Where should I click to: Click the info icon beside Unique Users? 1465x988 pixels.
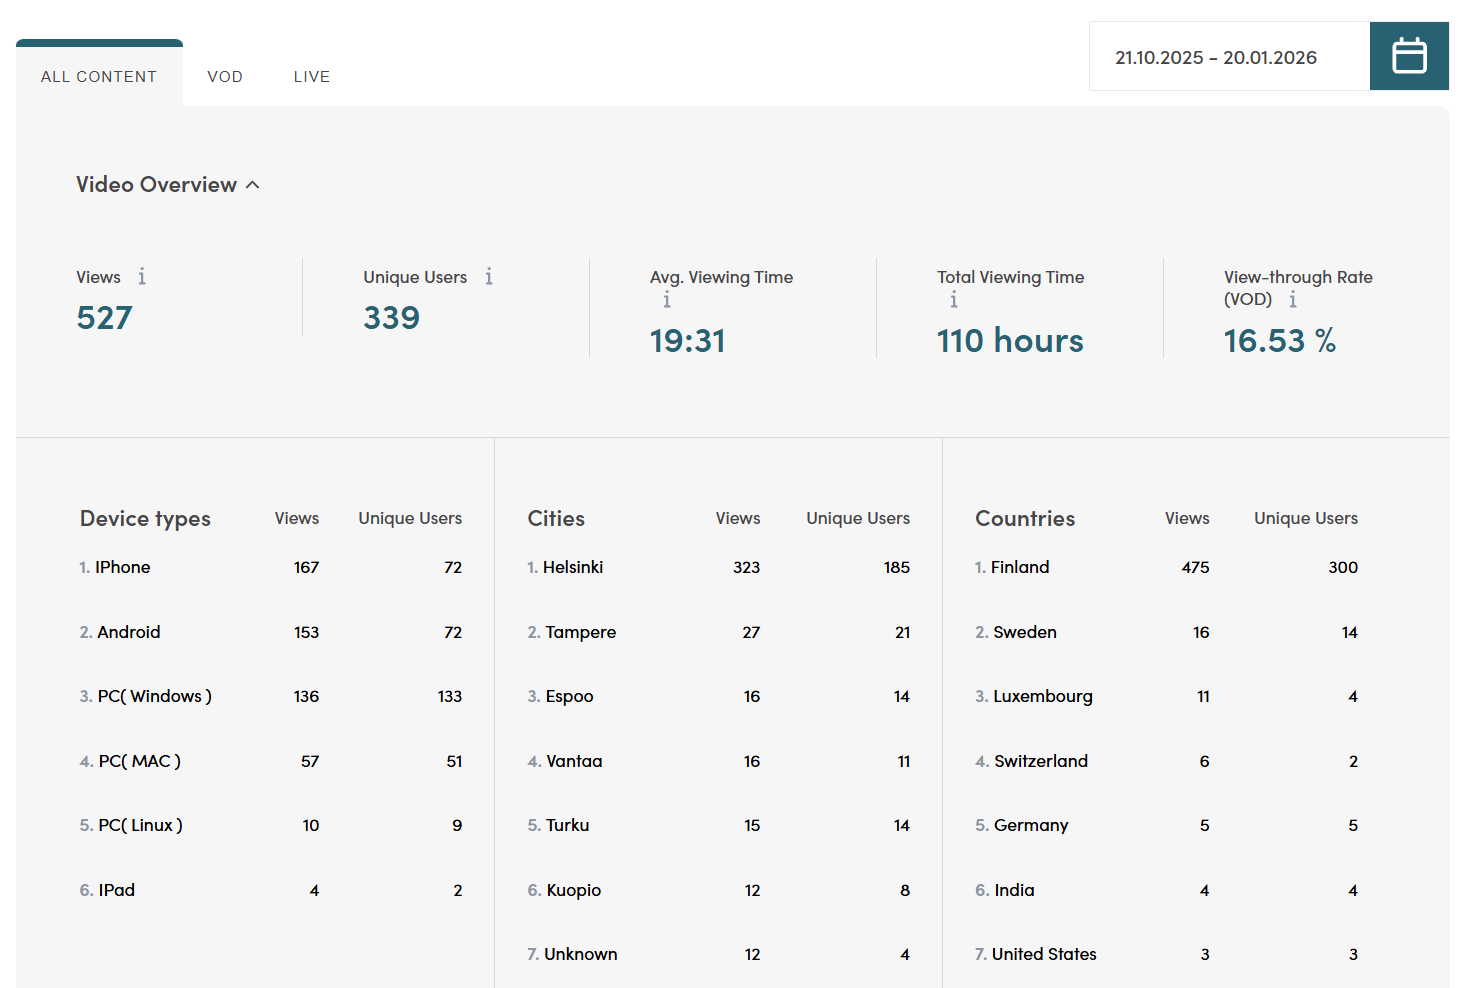[489, 277]
